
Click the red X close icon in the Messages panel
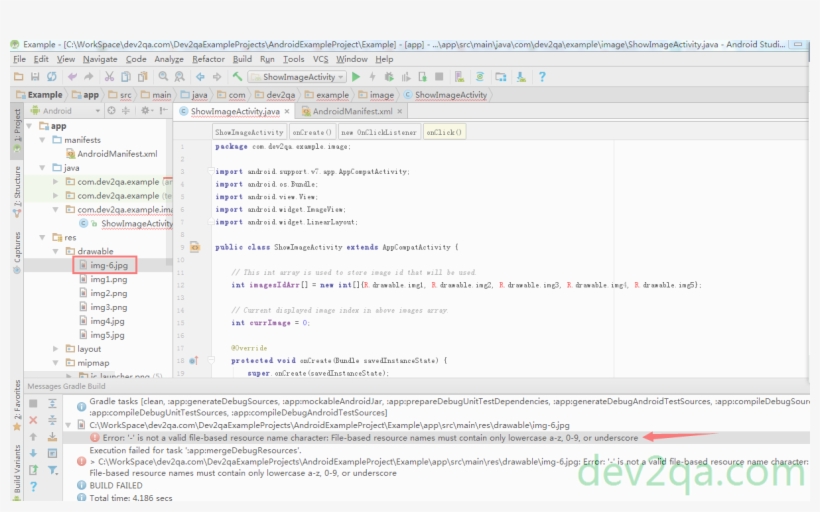pyautogui.click(x=33, y=420)
